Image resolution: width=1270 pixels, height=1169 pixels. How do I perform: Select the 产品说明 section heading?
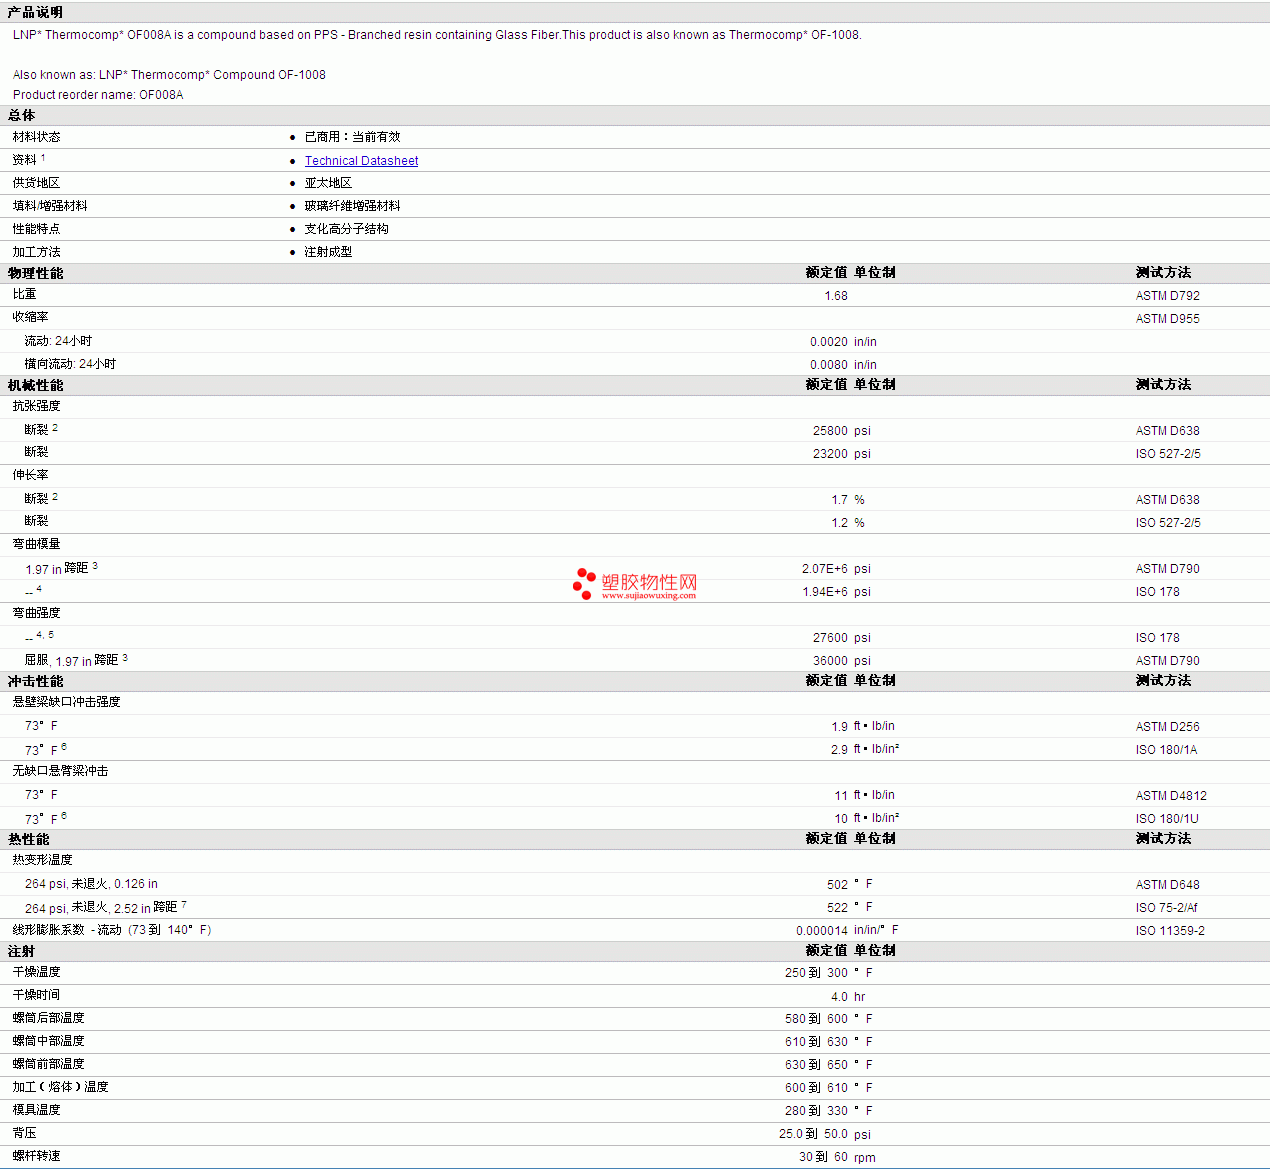(35, 12)
